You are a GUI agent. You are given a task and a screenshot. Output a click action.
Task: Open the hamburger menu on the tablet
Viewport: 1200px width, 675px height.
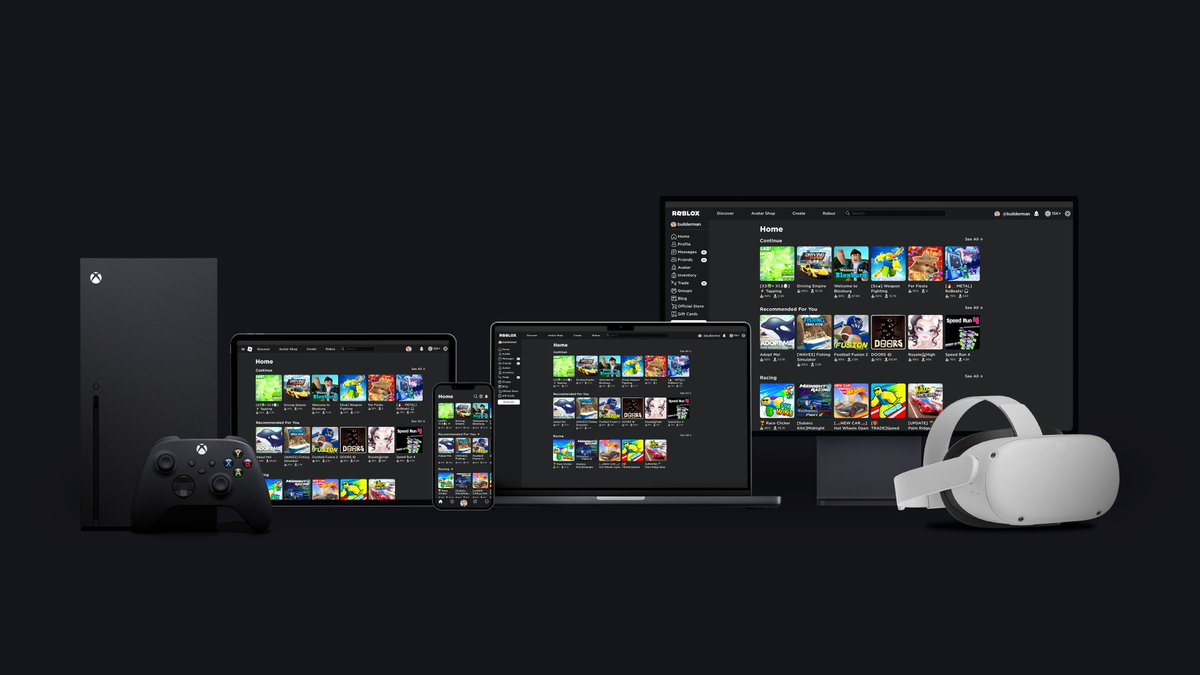tap(243, 349)
